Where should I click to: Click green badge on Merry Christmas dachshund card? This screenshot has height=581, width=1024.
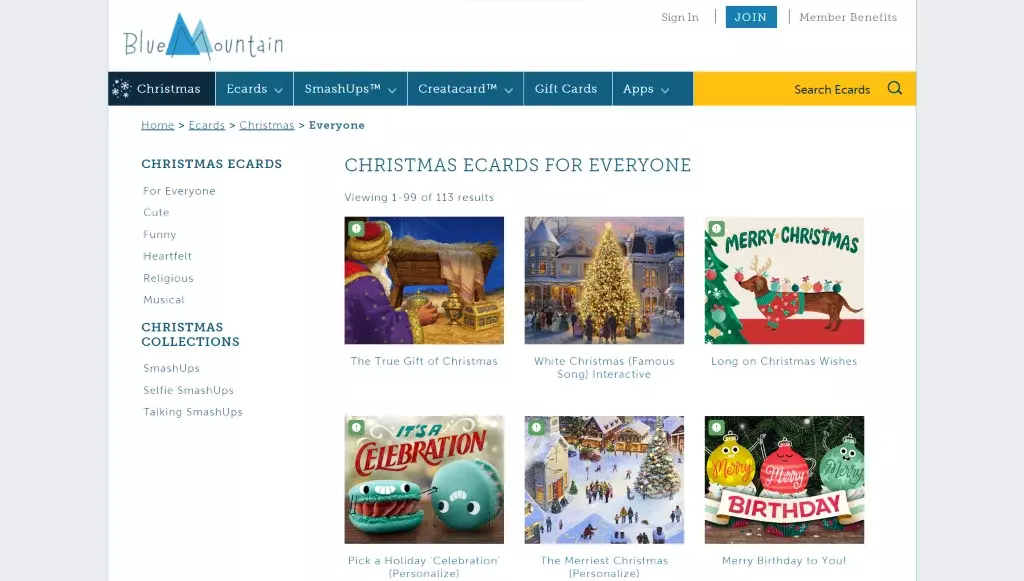click(716, 228)
